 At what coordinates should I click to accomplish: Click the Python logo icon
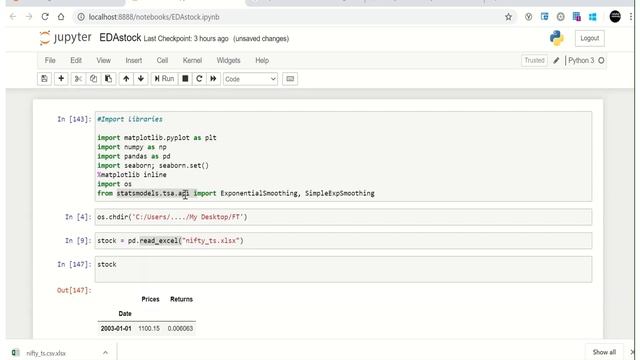556,38
